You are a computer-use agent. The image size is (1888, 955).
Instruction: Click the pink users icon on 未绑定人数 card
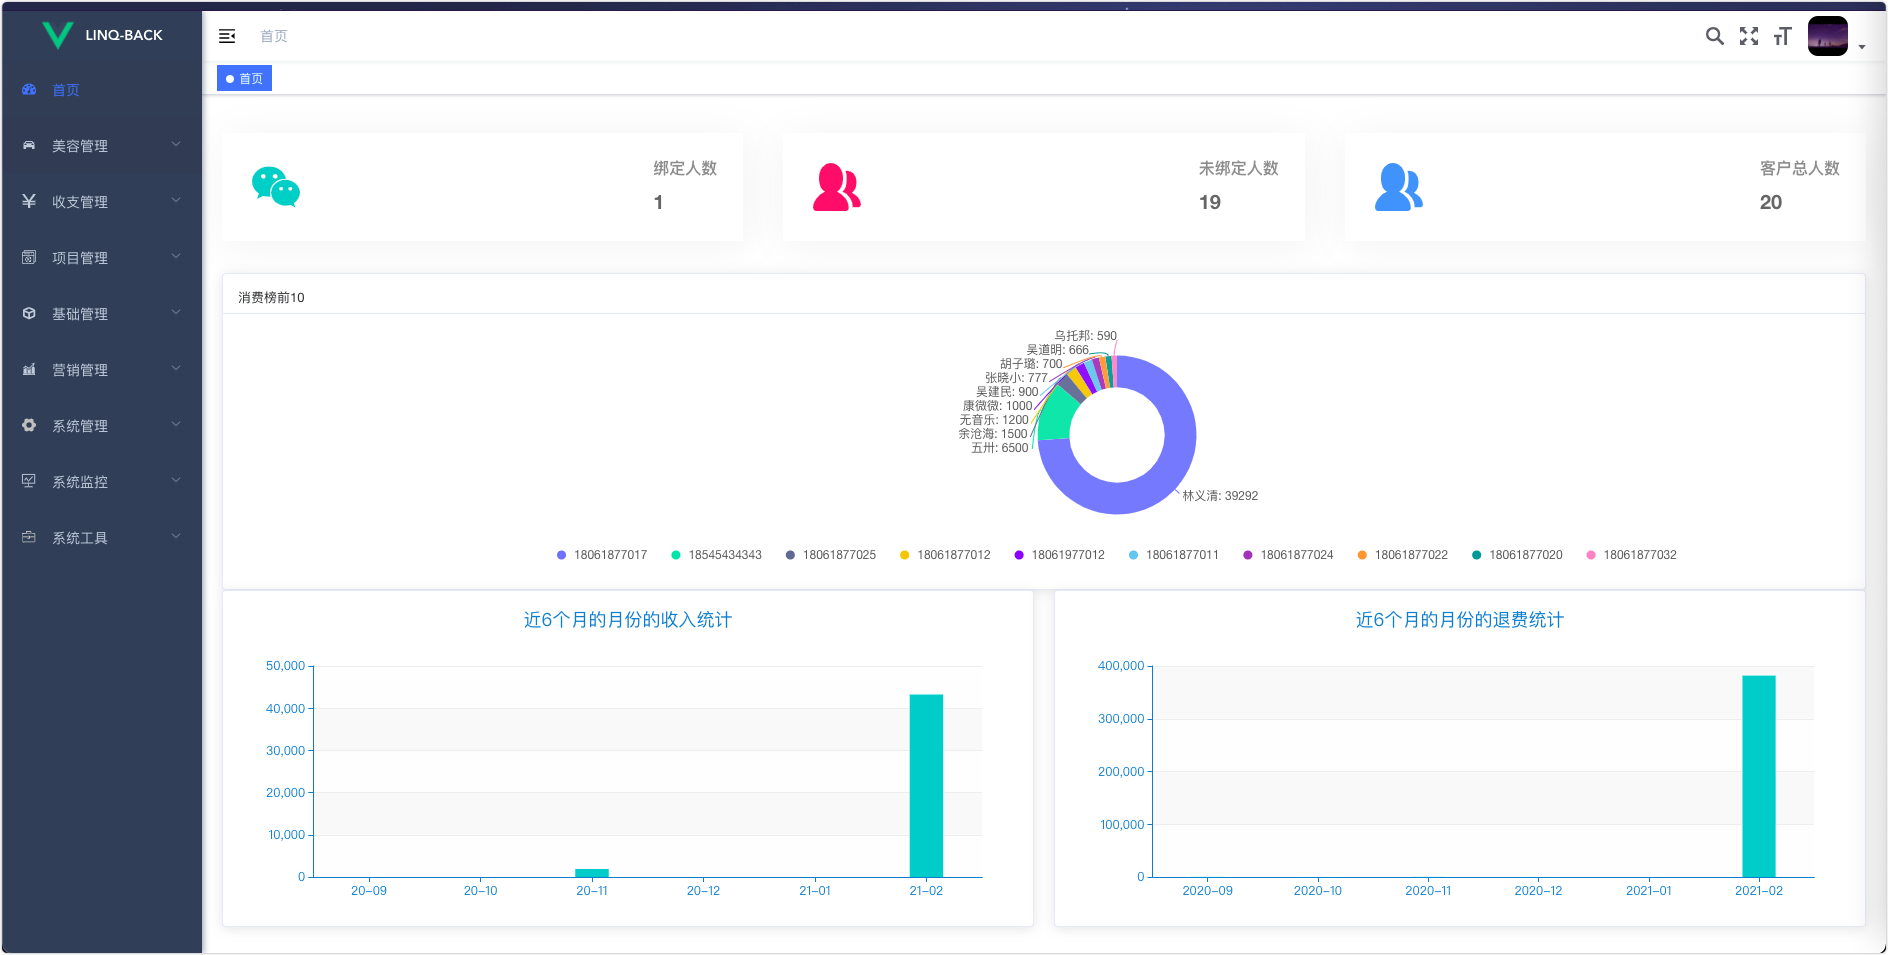point(837,187)
